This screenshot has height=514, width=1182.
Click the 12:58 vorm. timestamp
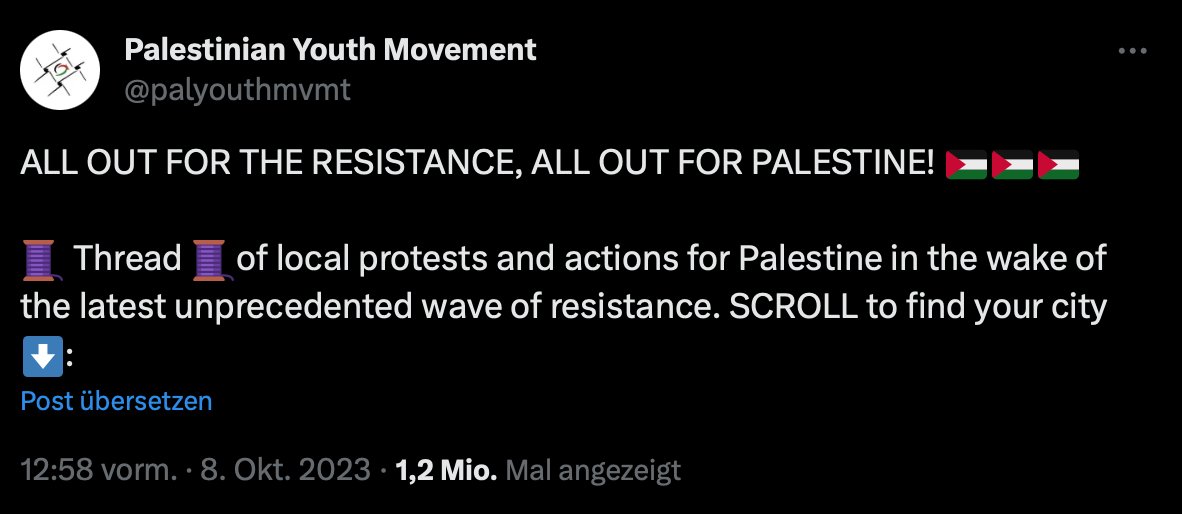click(x=95, y=470)
